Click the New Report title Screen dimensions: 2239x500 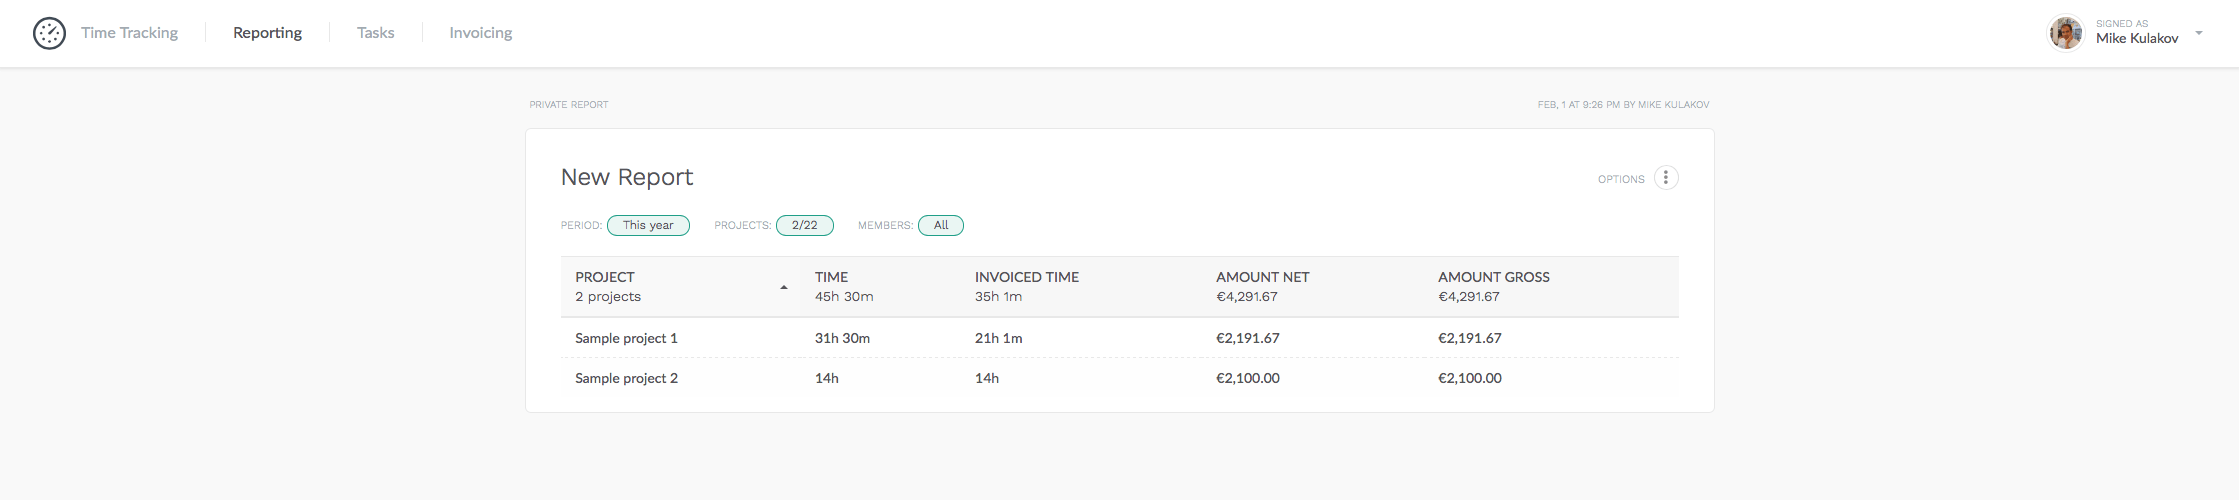627,177
